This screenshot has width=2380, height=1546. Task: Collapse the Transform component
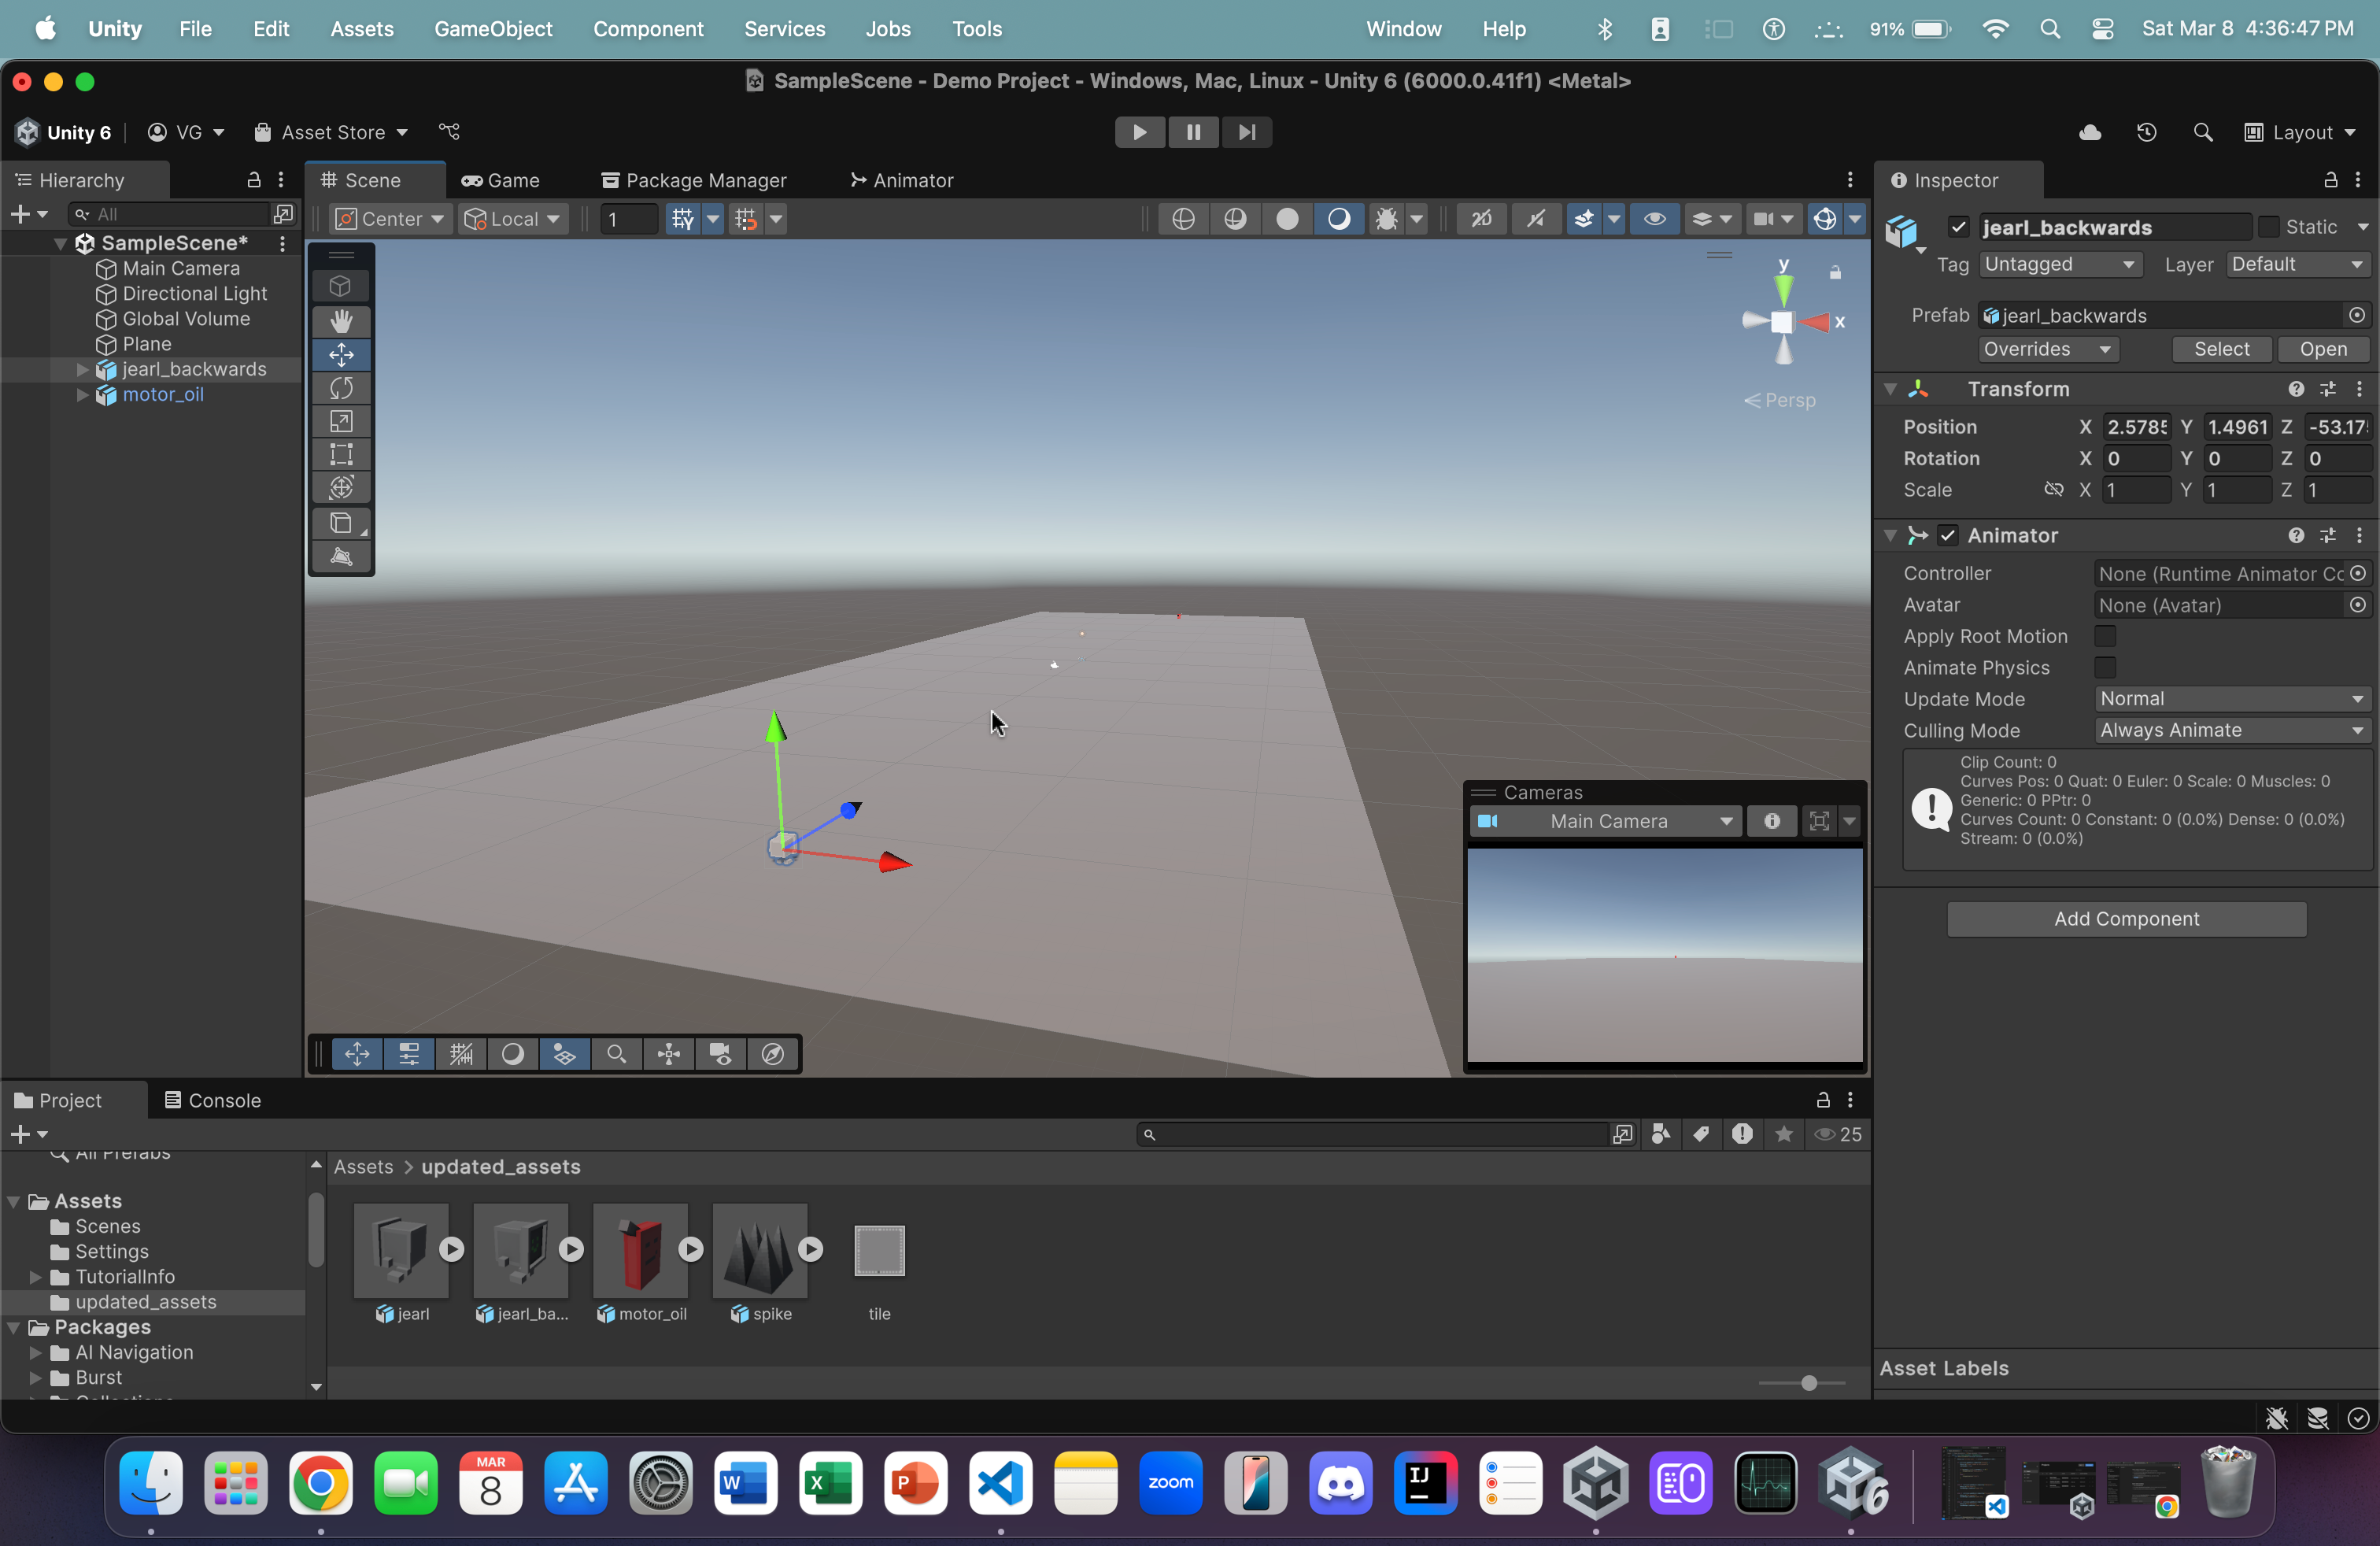(1890, 389)
